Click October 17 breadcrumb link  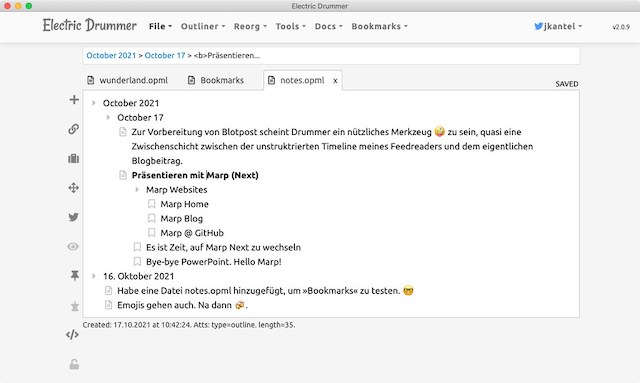click(x=165, y=56)
